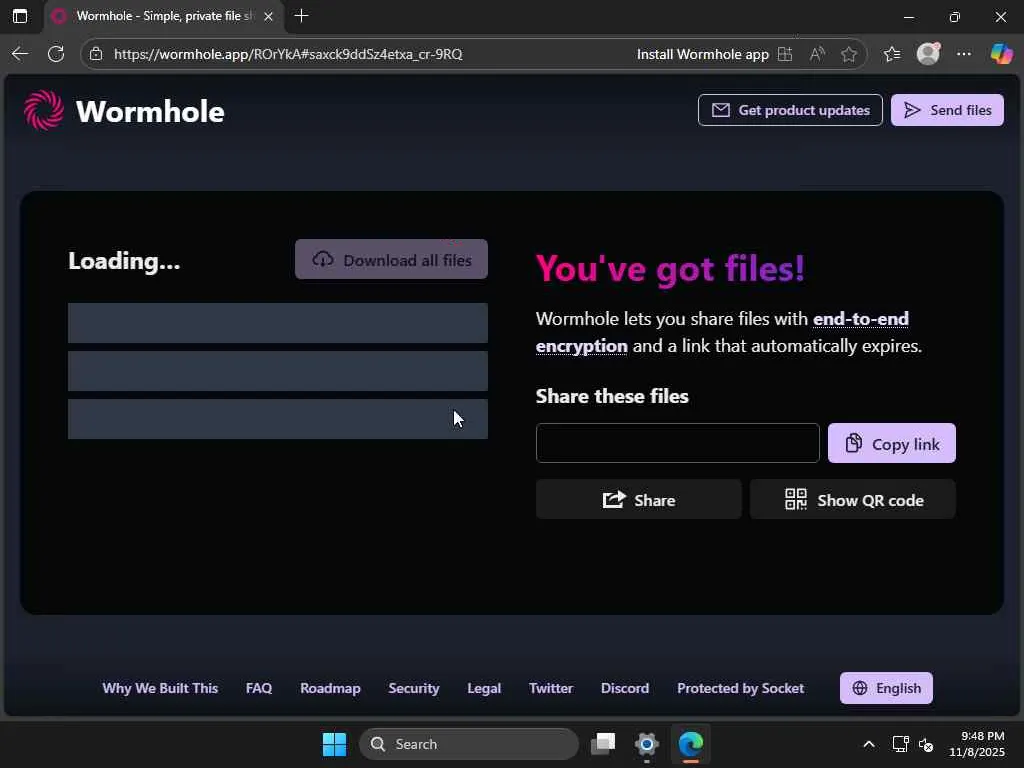
Task: Show hidden icons in system tray
Action: (869, 744)
